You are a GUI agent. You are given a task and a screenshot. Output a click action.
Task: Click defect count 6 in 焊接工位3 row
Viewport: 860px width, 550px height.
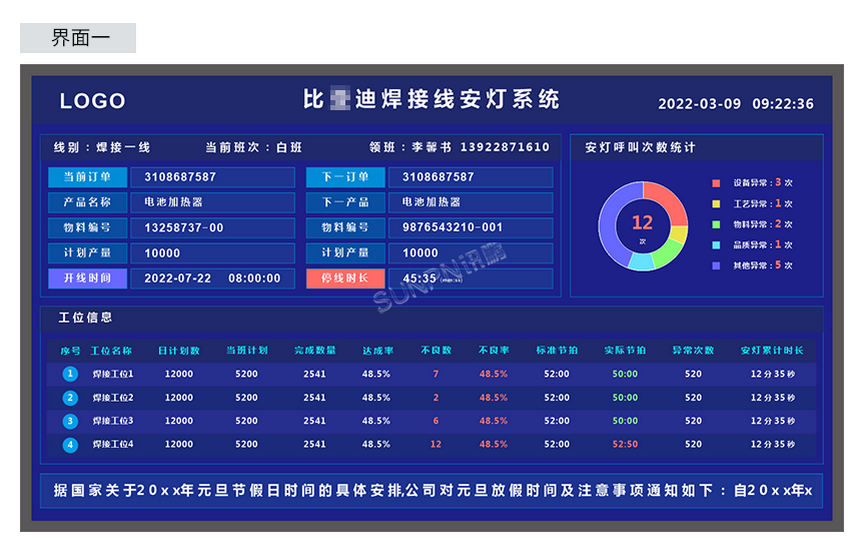pyautogui.click(x=436, y=421)
